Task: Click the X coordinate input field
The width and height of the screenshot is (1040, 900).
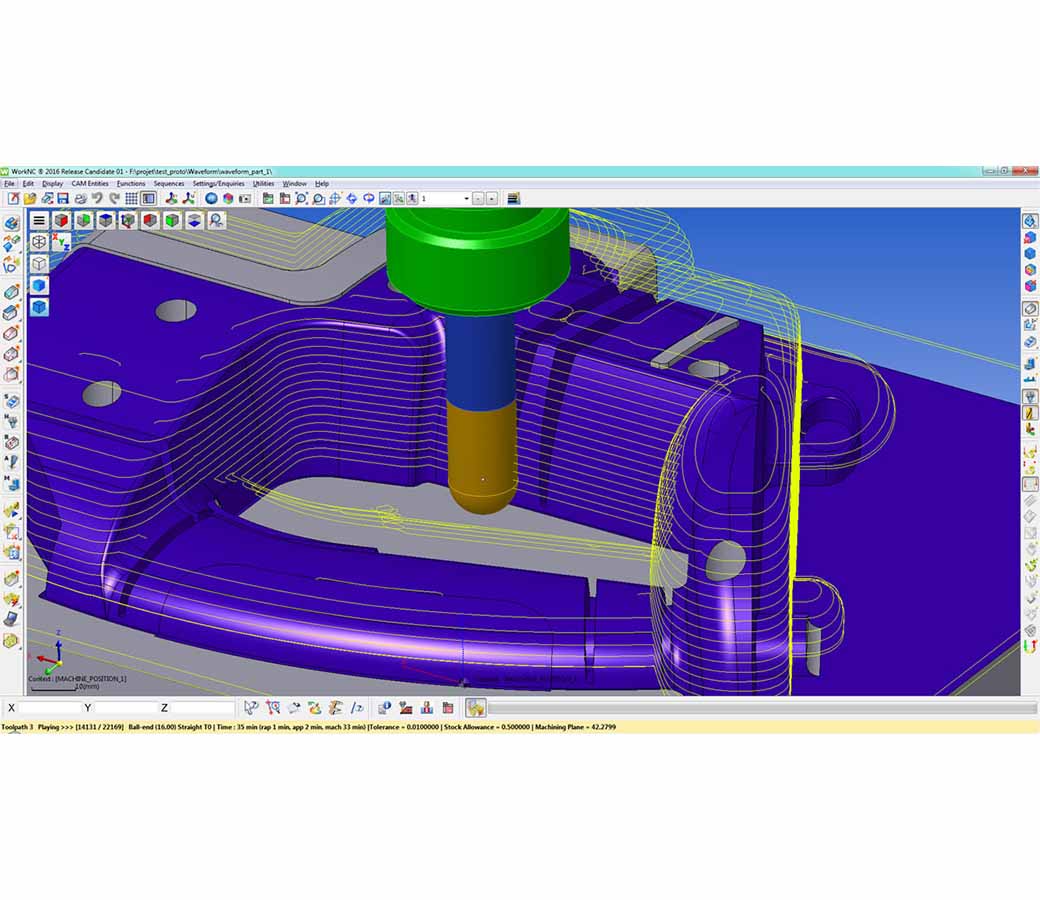Action: [50, 708]
